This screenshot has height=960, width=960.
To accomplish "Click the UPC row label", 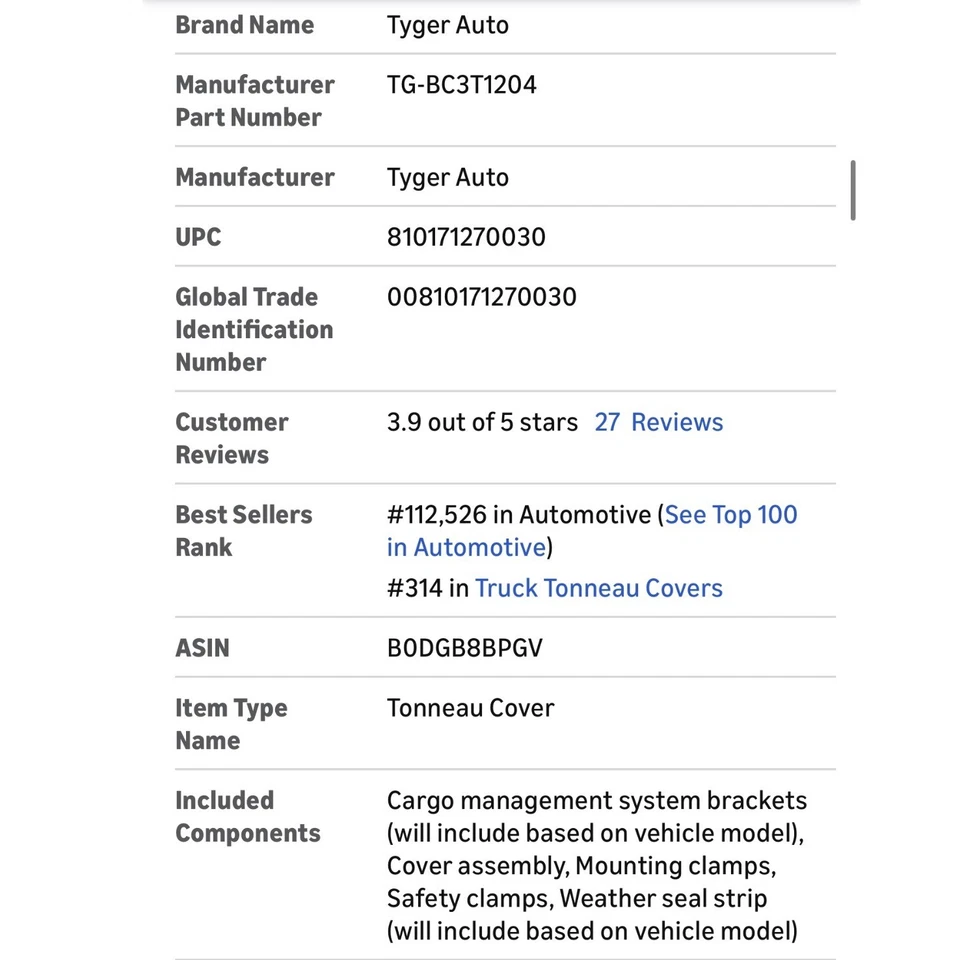I will (198, 237).
